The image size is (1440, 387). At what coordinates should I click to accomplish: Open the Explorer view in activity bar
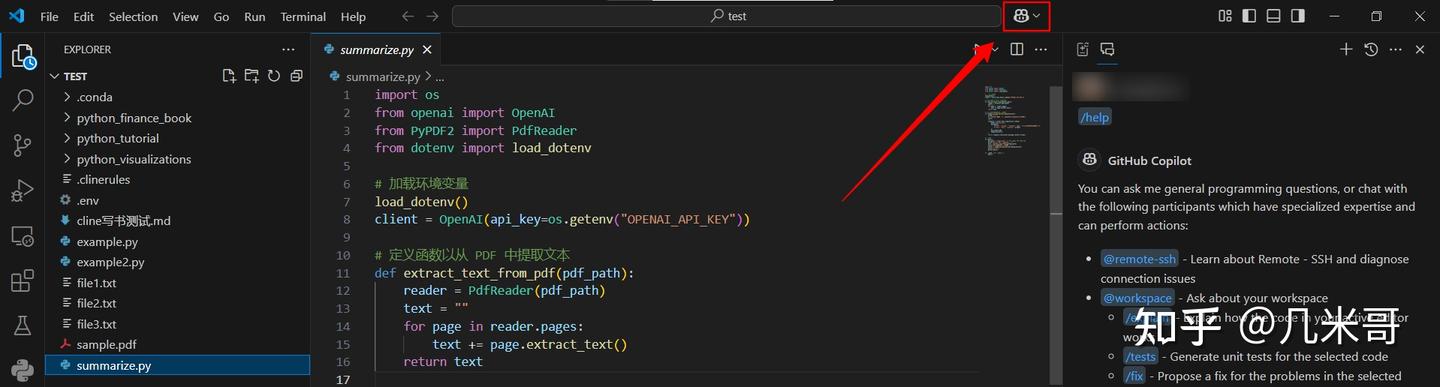[22, 56]
